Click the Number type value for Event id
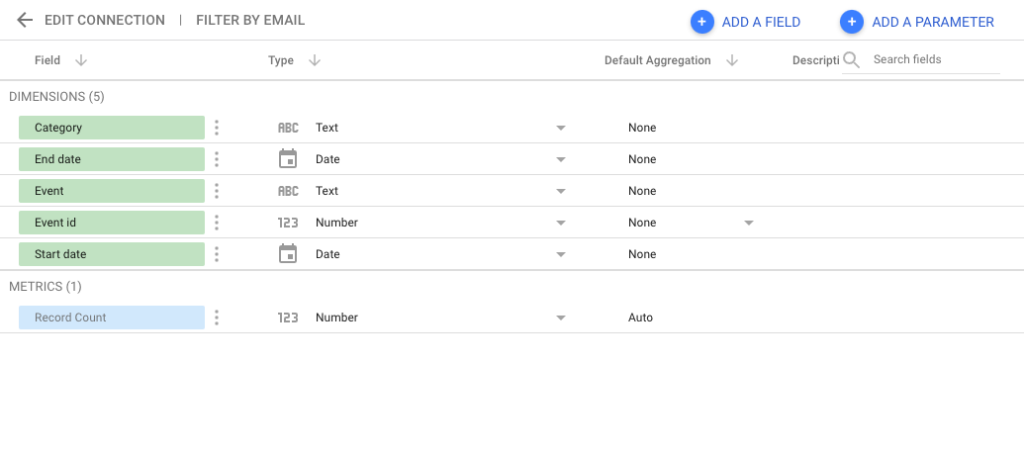This screenshot has height=455, width=1024. click(336, 222)
